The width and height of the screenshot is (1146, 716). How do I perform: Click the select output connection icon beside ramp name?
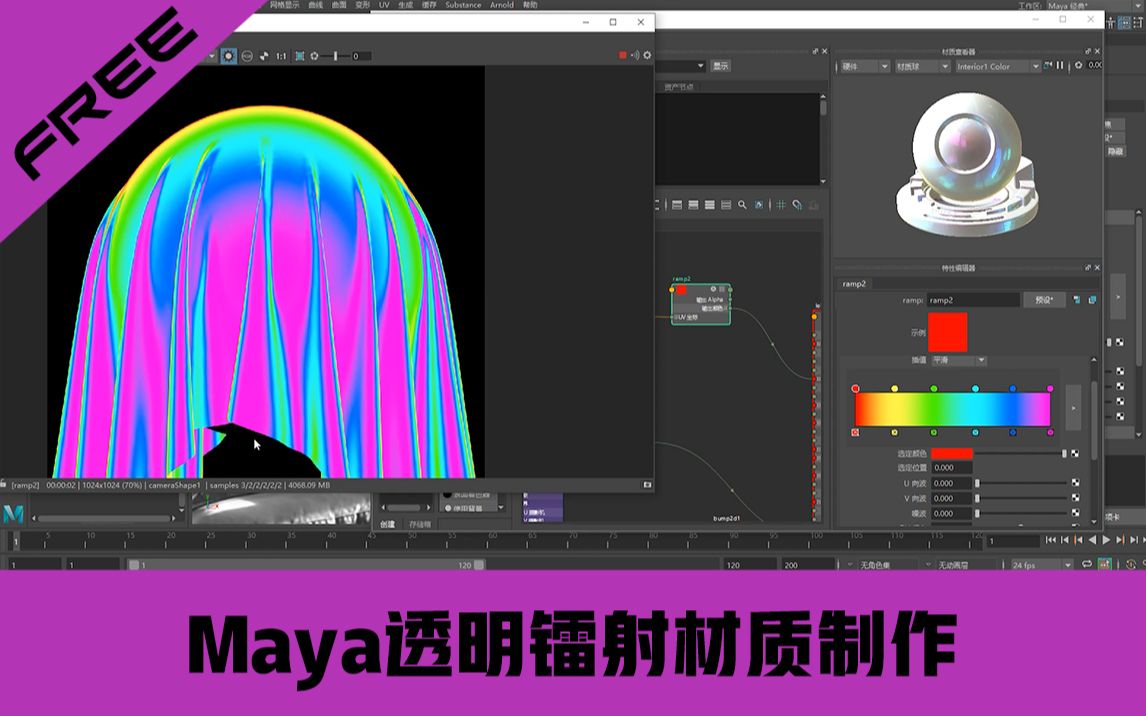coord(1092,300)
